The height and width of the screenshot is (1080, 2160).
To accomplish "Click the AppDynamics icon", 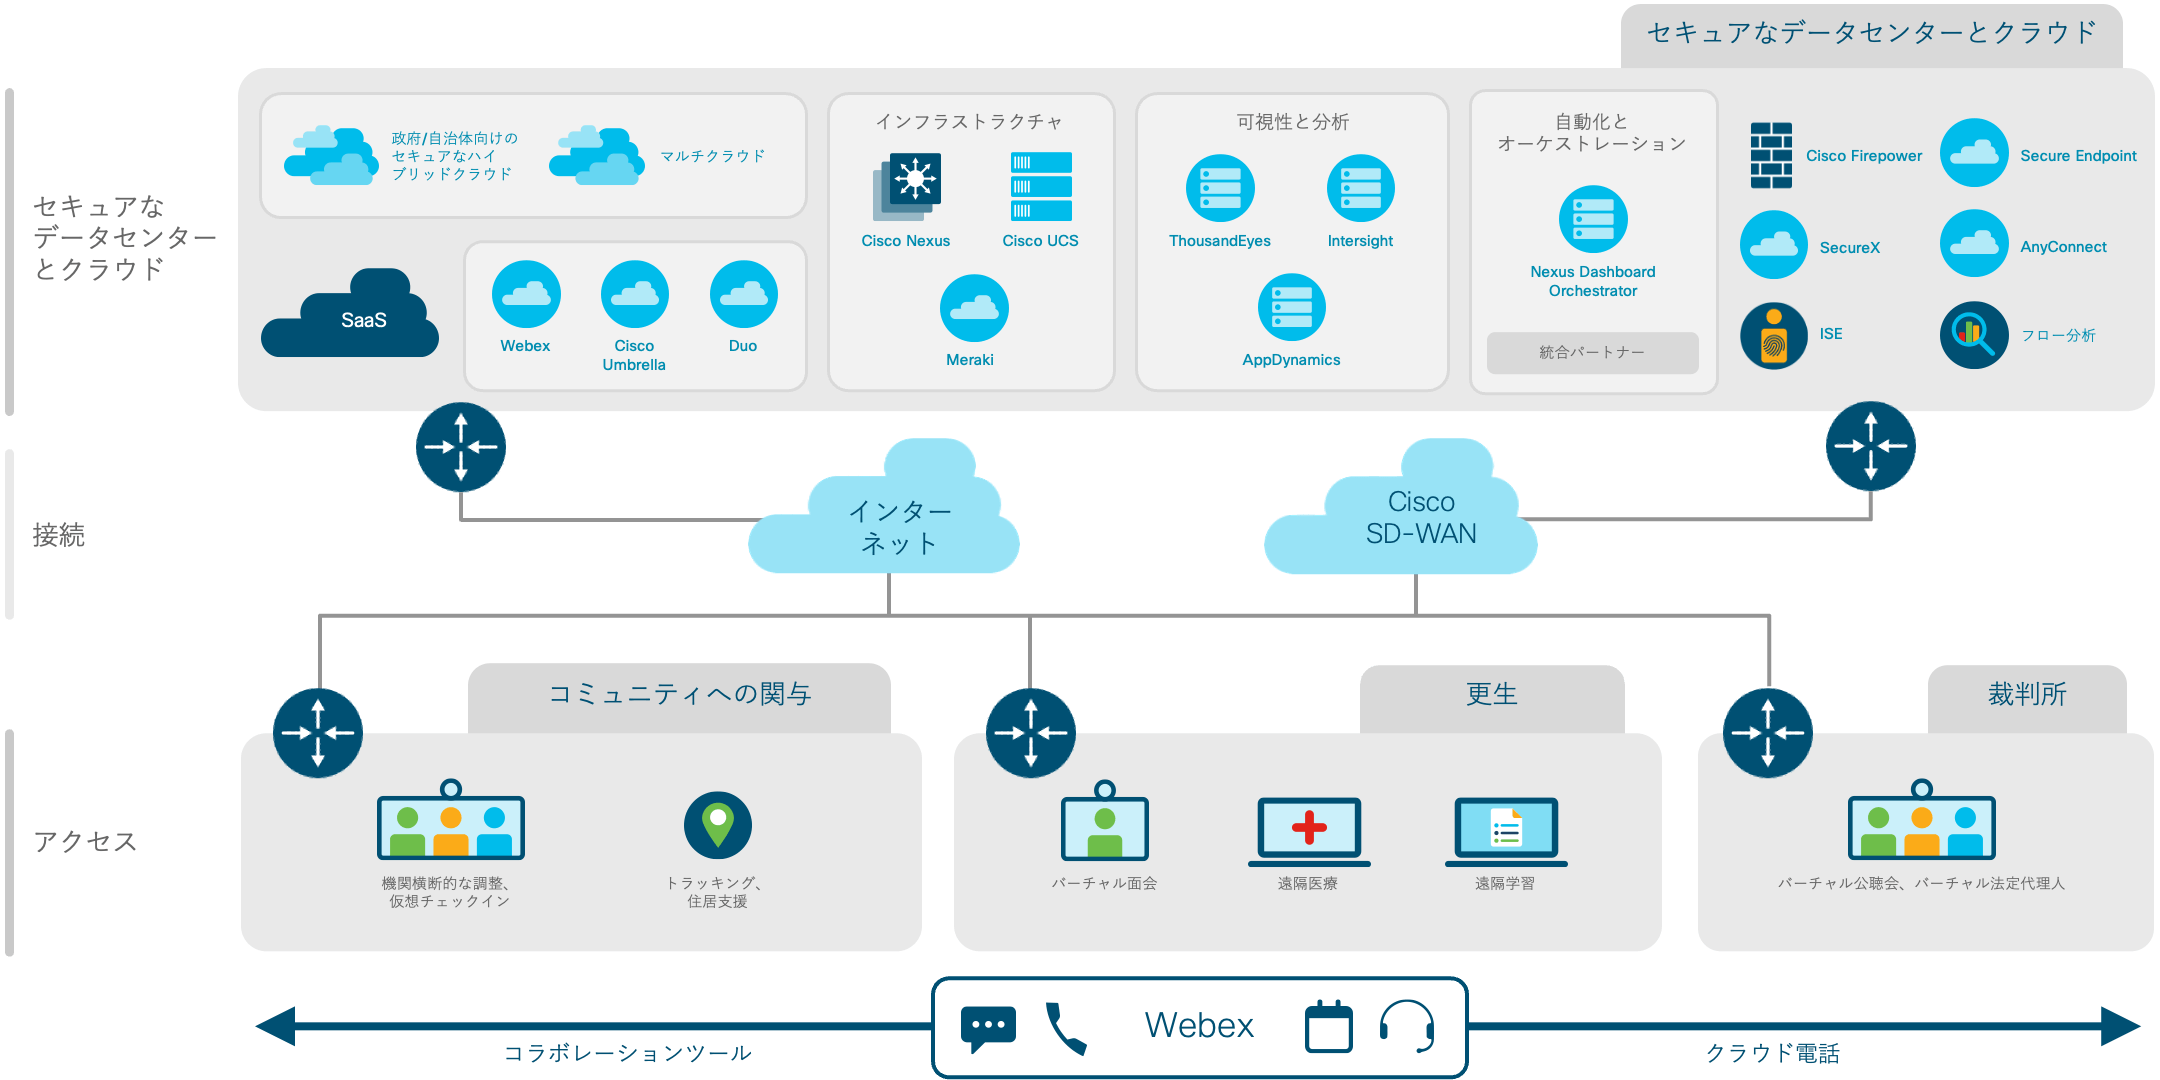I will tap(1292, 307).
